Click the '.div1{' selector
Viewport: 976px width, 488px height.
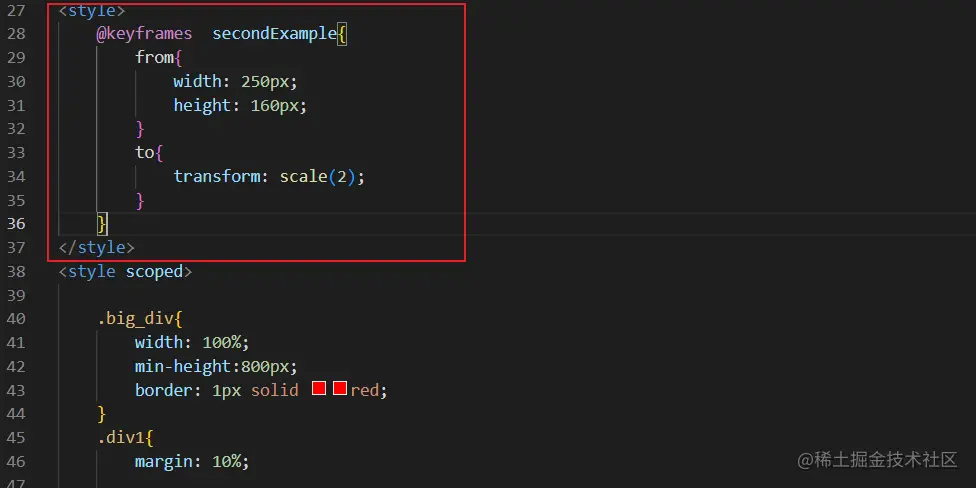point(125,438)
